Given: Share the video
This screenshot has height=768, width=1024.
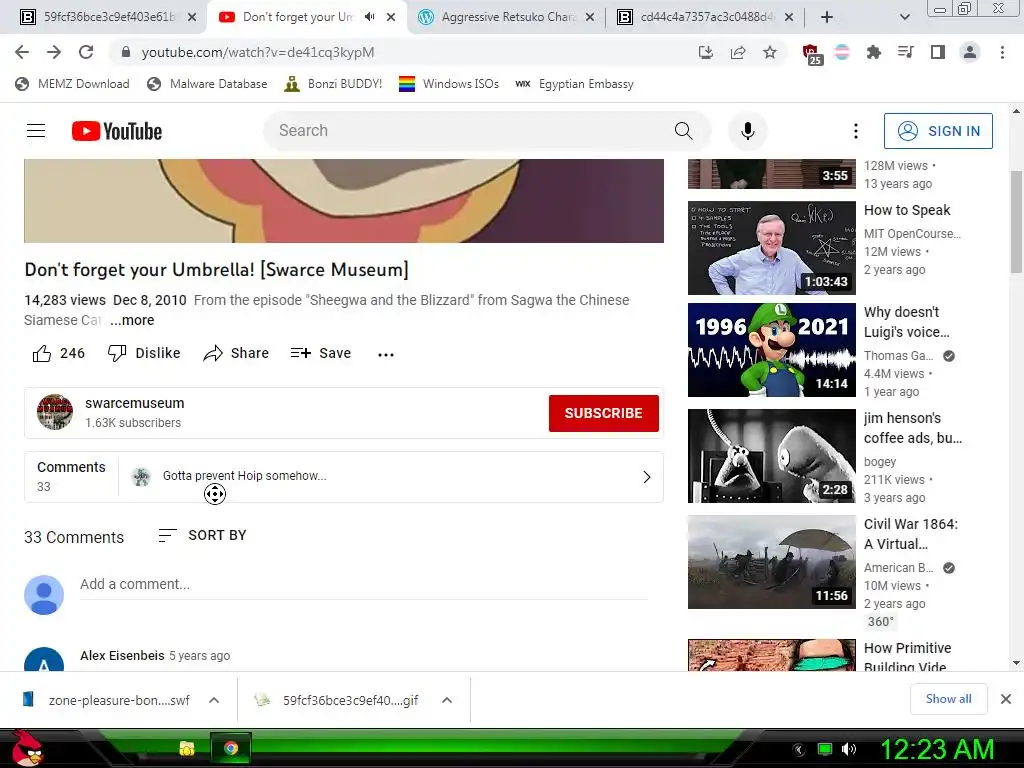Looking at the screenshot, I should tap(236, 353).
